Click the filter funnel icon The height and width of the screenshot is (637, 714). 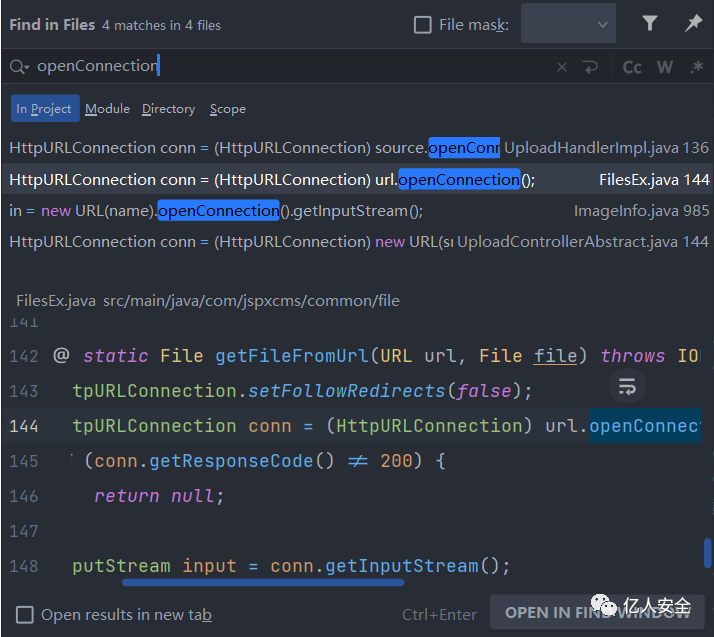tap(650, 23)
